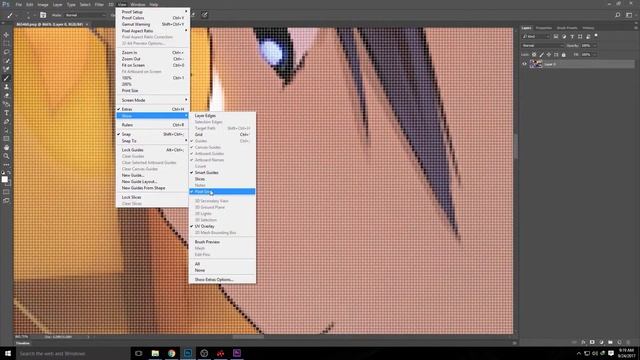Image resolution: width=640 pixels, height=360 pixels.
Task: Click the lock position icon
Action: pyautogui.click(x=549, y=54)
